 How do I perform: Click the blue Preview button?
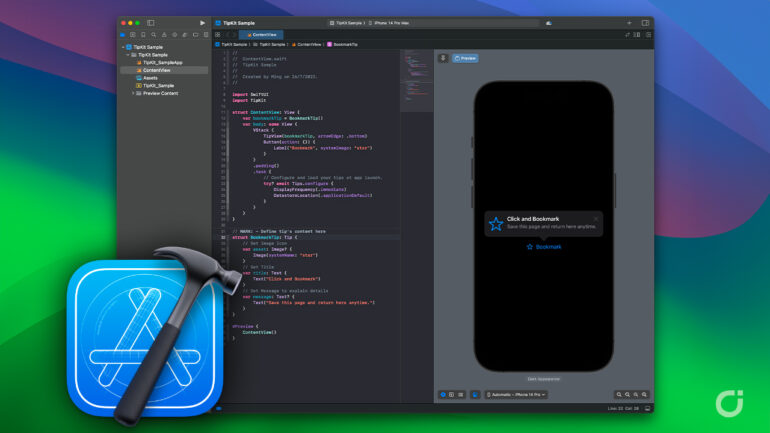pos(465,58)
